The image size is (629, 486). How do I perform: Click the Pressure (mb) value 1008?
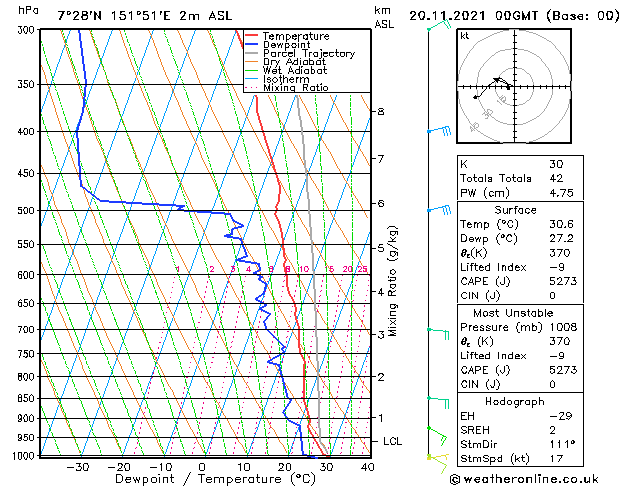(563, 327)
